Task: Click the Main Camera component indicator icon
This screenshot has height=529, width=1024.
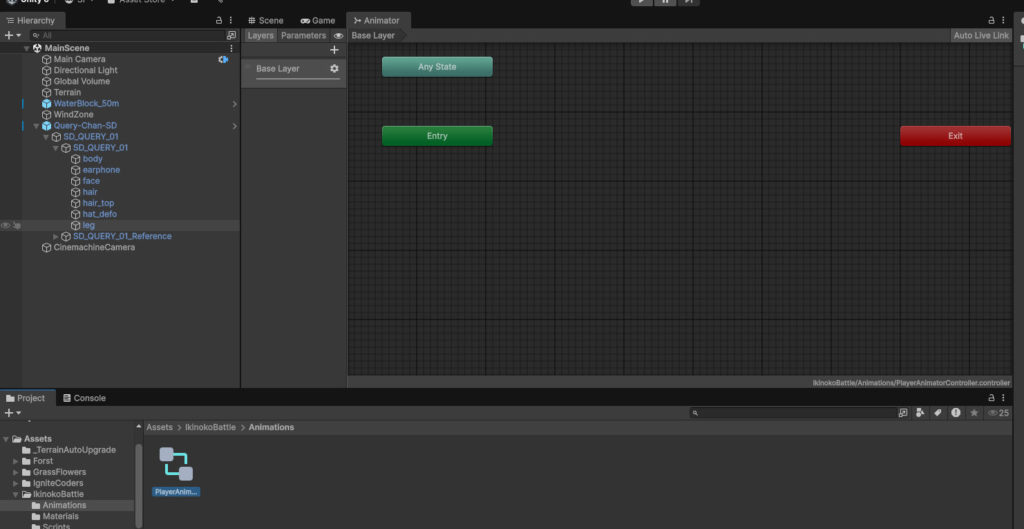Action: point(223,59)
